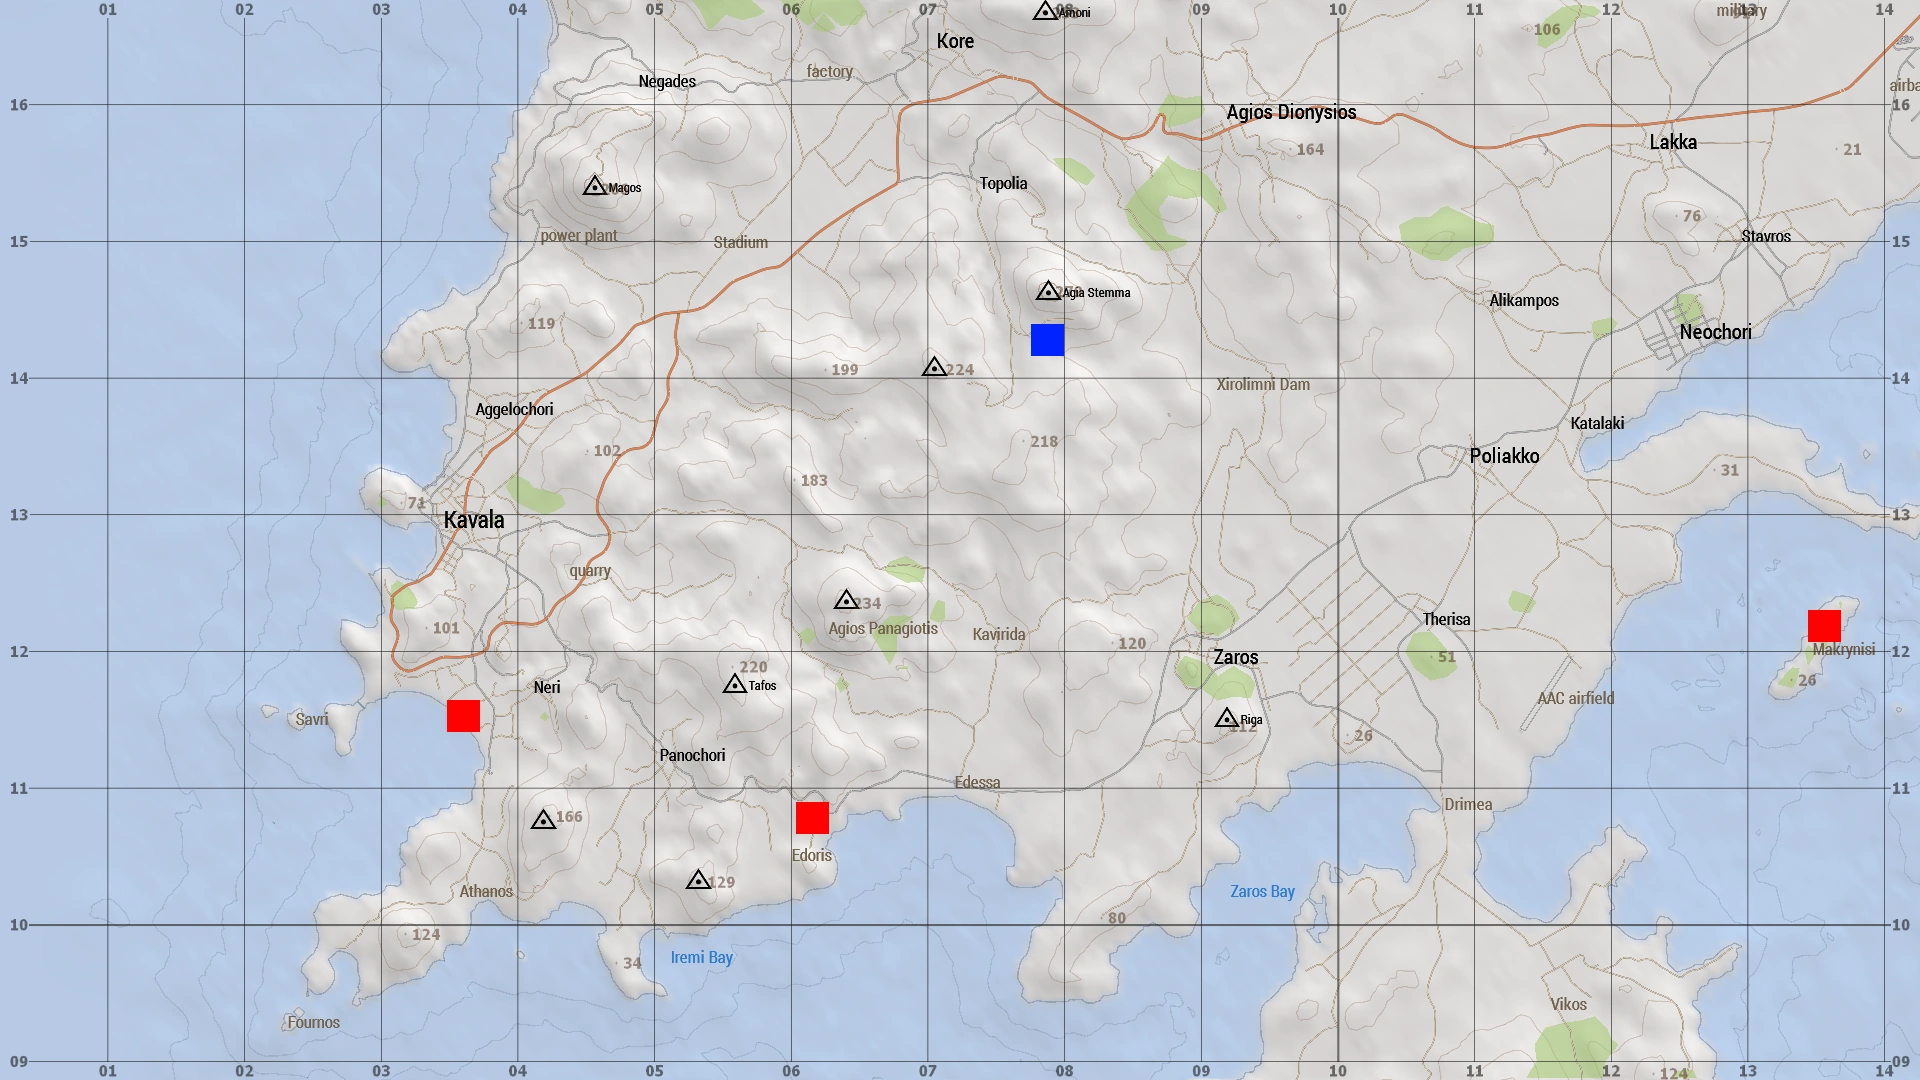Select the Riga hilltop triangle marker
The width and height of the screenshot is (1920, 1080).
[x=1227, y=719]
